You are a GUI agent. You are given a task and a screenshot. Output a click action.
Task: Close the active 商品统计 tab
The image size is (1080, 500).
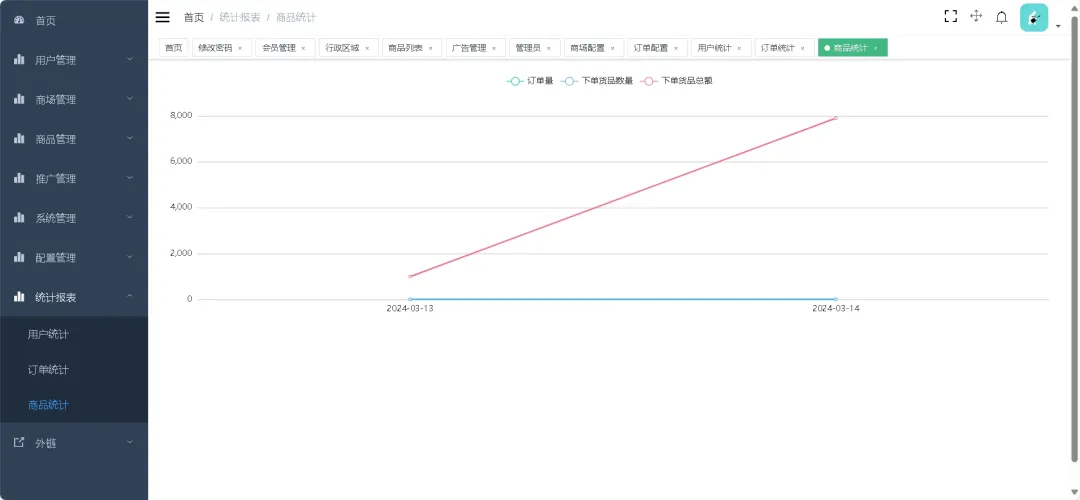[875, 48]
